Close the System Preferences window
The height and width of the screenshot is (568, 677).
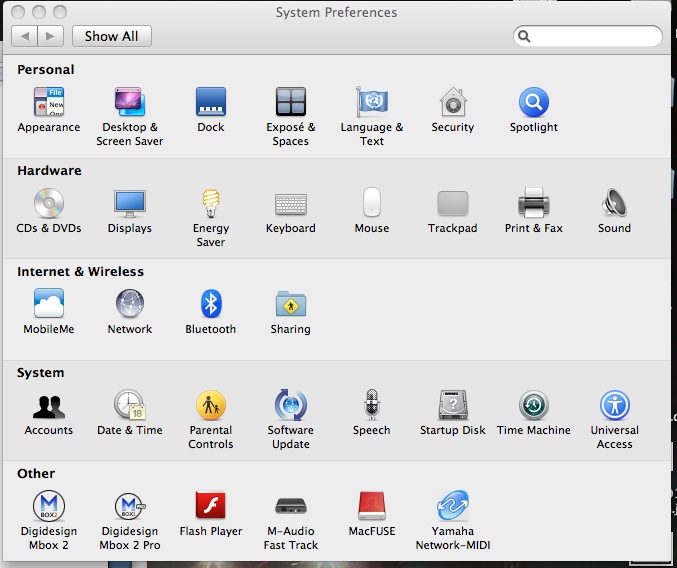[18, 12]
